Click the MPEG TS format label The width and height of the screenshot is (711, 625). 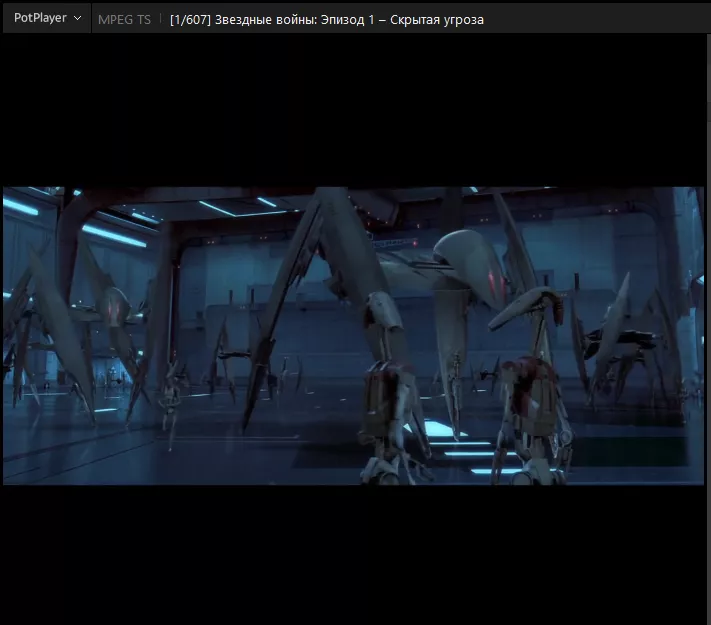coord(124,20)
